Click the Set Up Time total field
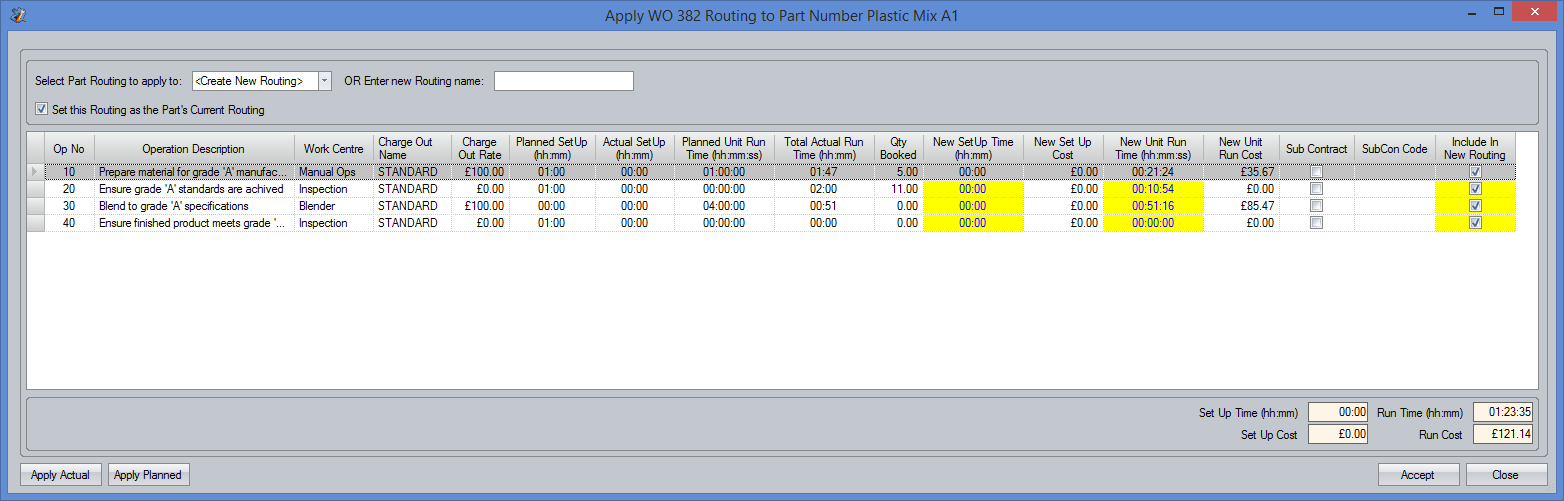Screen dimensions: 1564x501 pyautogui.click(x=1337, y=412)
